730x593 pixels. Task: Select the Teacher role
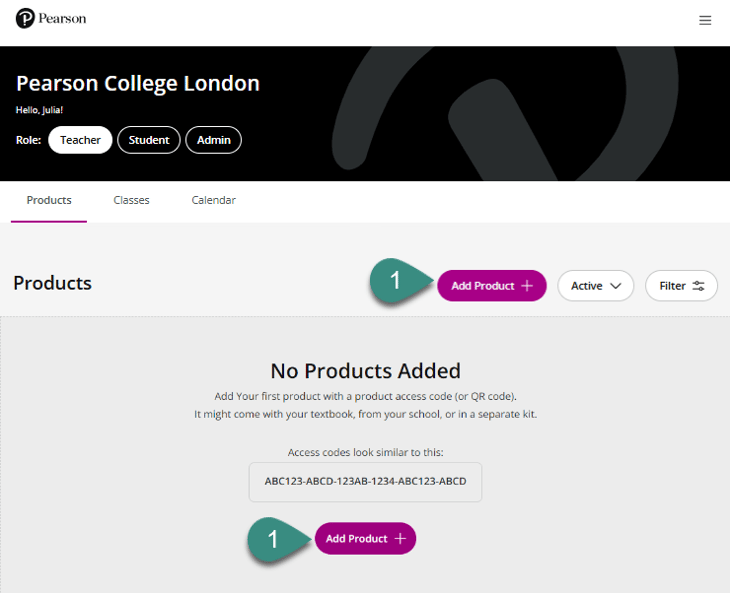coord(80,140)
